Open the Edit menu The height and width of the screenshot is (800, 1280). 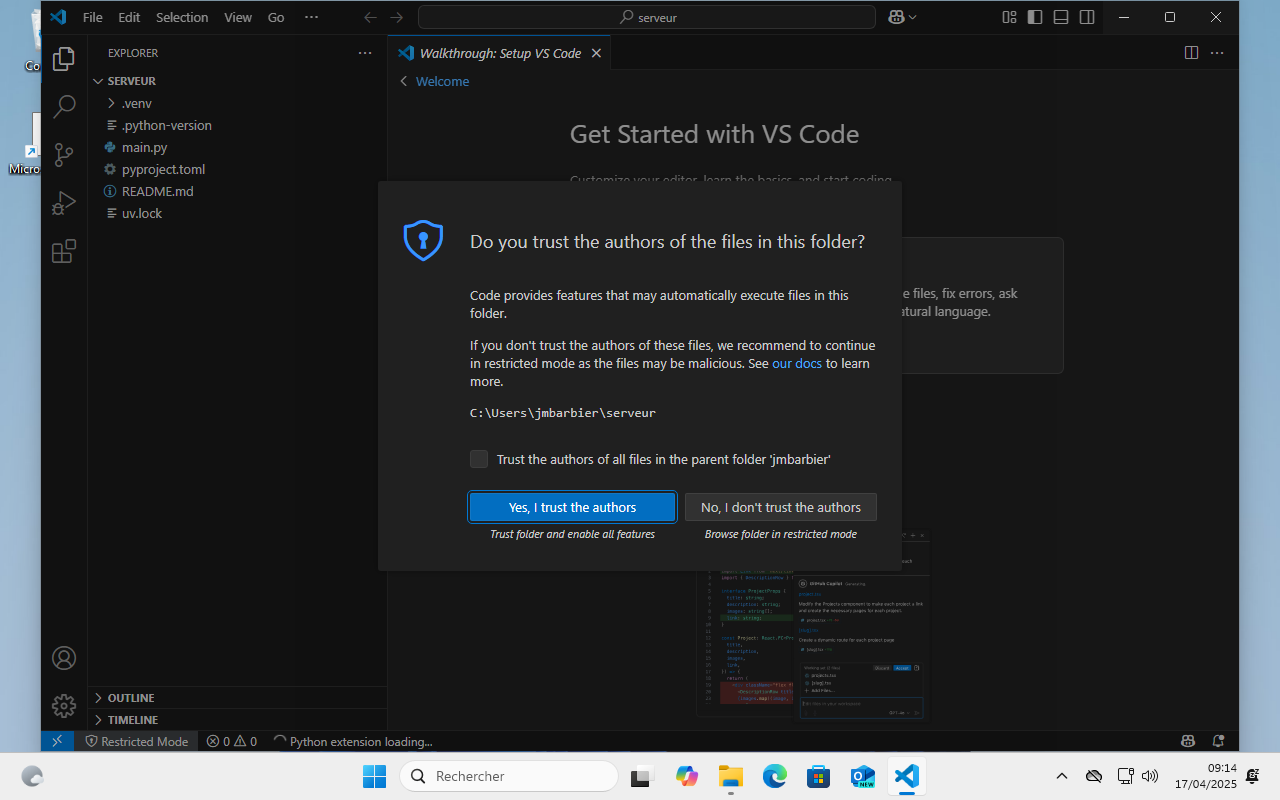click(129, 17)
